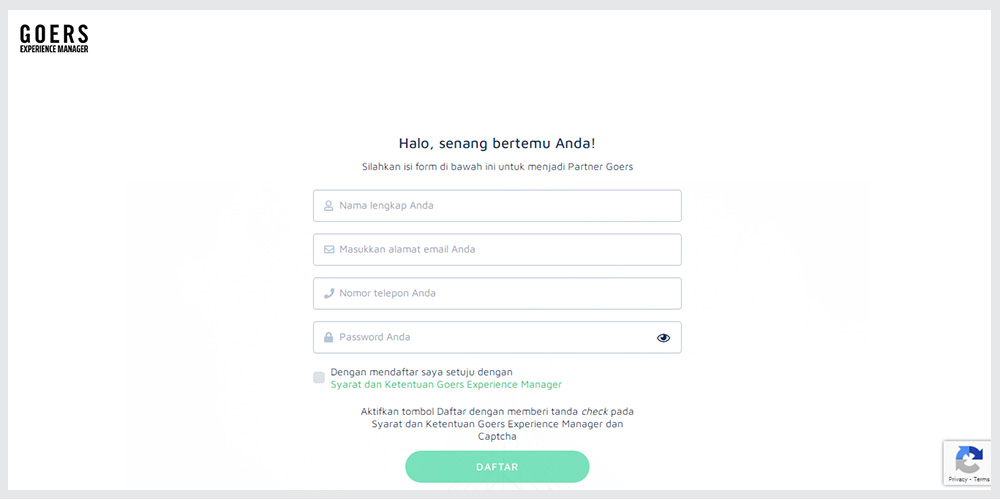This screenshot has width=1000, height=500.
Task: Show password using the eye icon
Action: (x=663, y=338)
